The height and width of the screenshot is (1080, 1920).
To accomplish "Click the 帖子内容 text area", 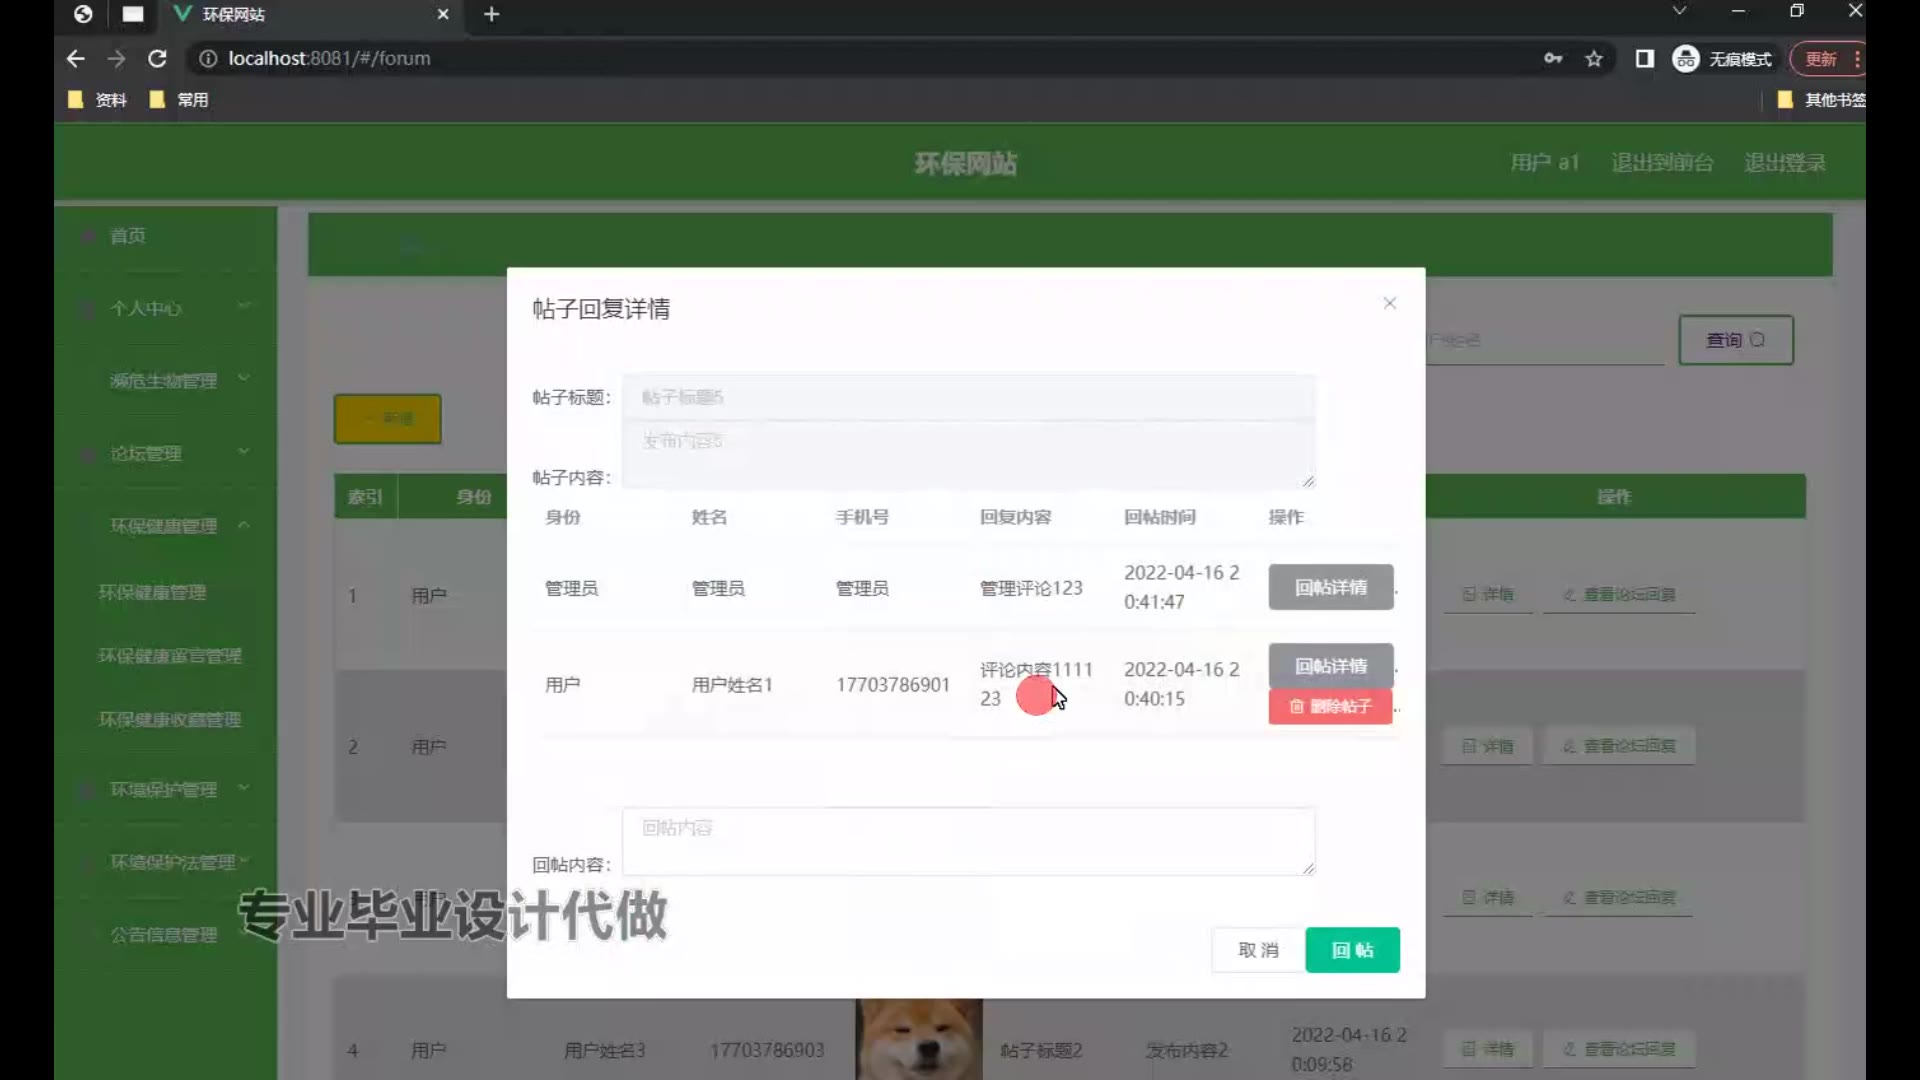I will [968, 454].
